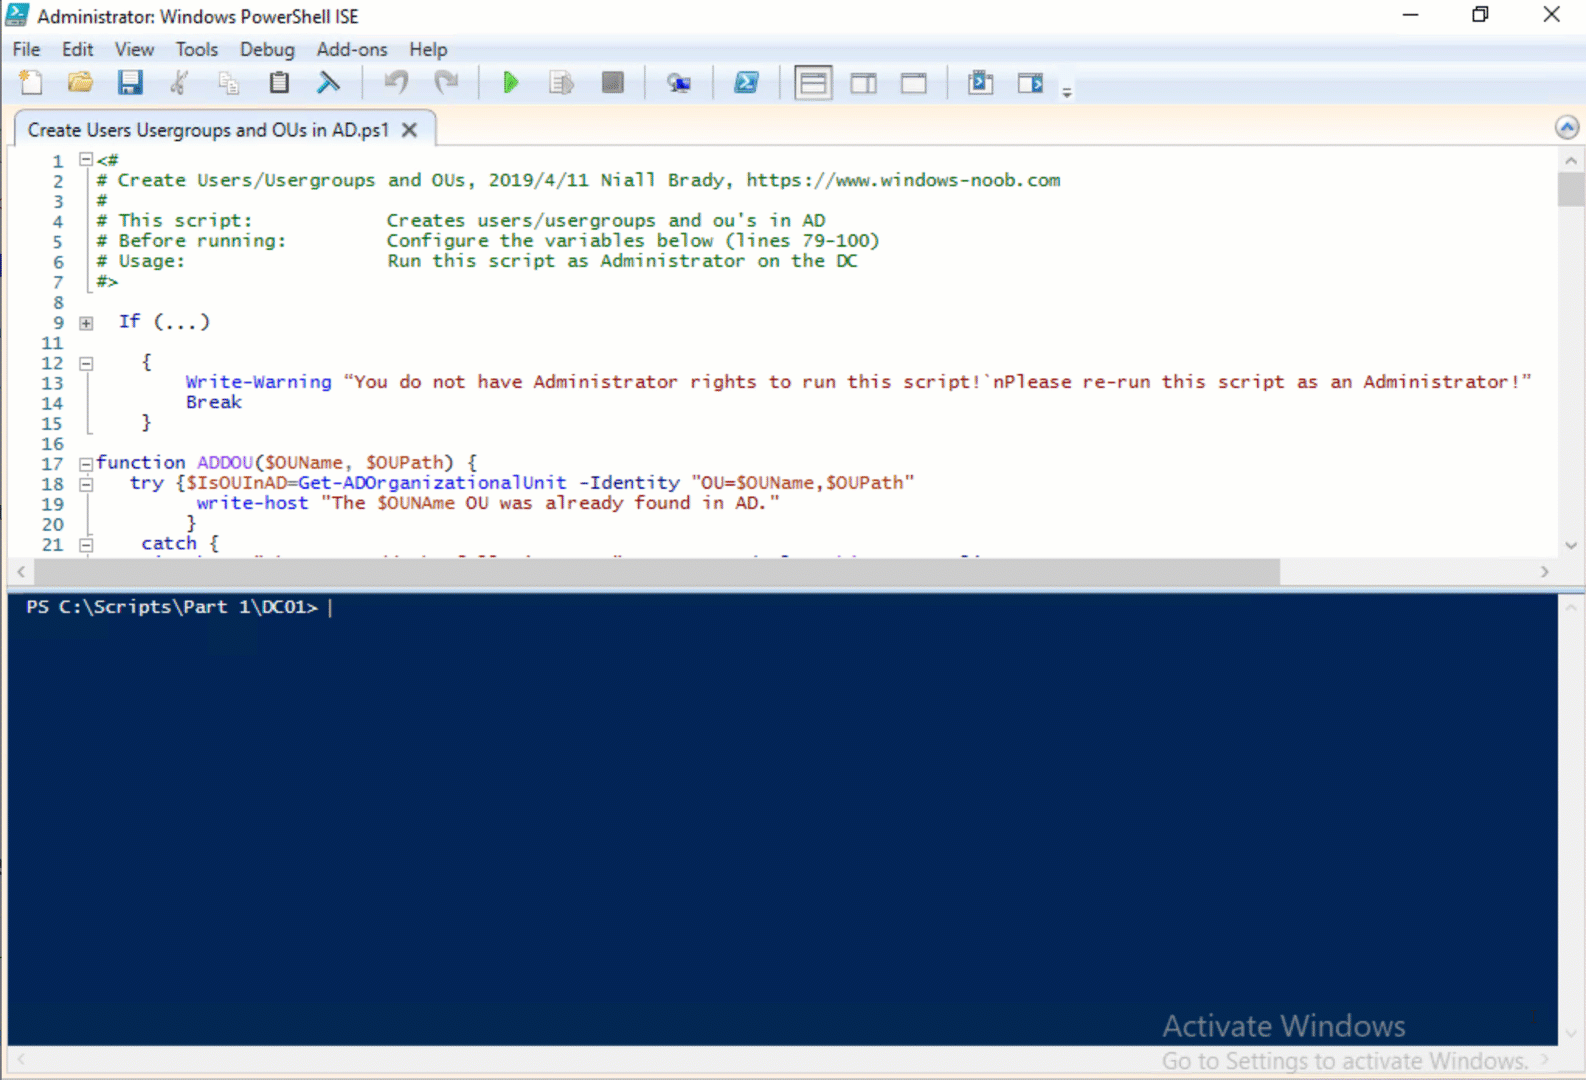Start PowerShell.exe console icon
The image size is (1586, 1080).
746,83
